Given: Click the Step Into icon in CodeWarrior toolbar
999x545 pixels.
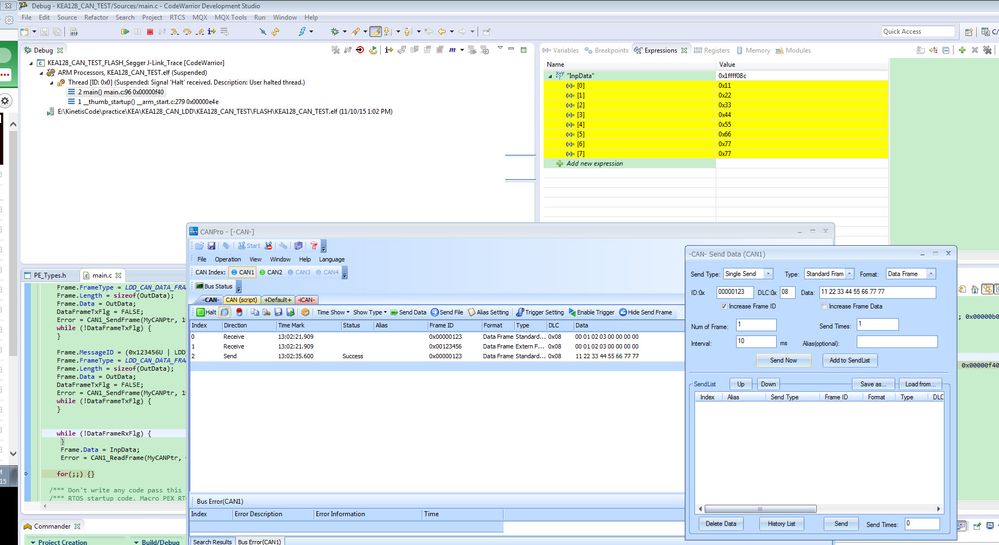Looking at the screenshot, I should tap(175, 31).
